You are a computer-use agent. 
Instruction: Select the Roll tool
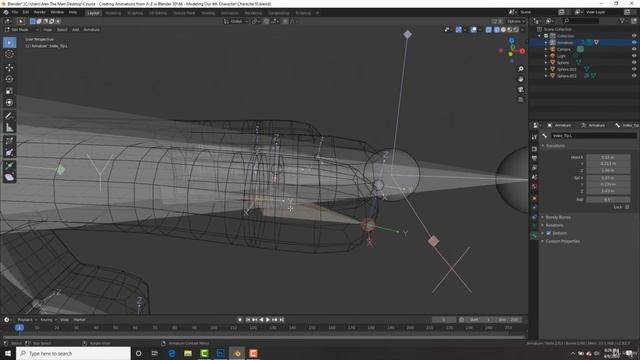click(x=9, y=141)
